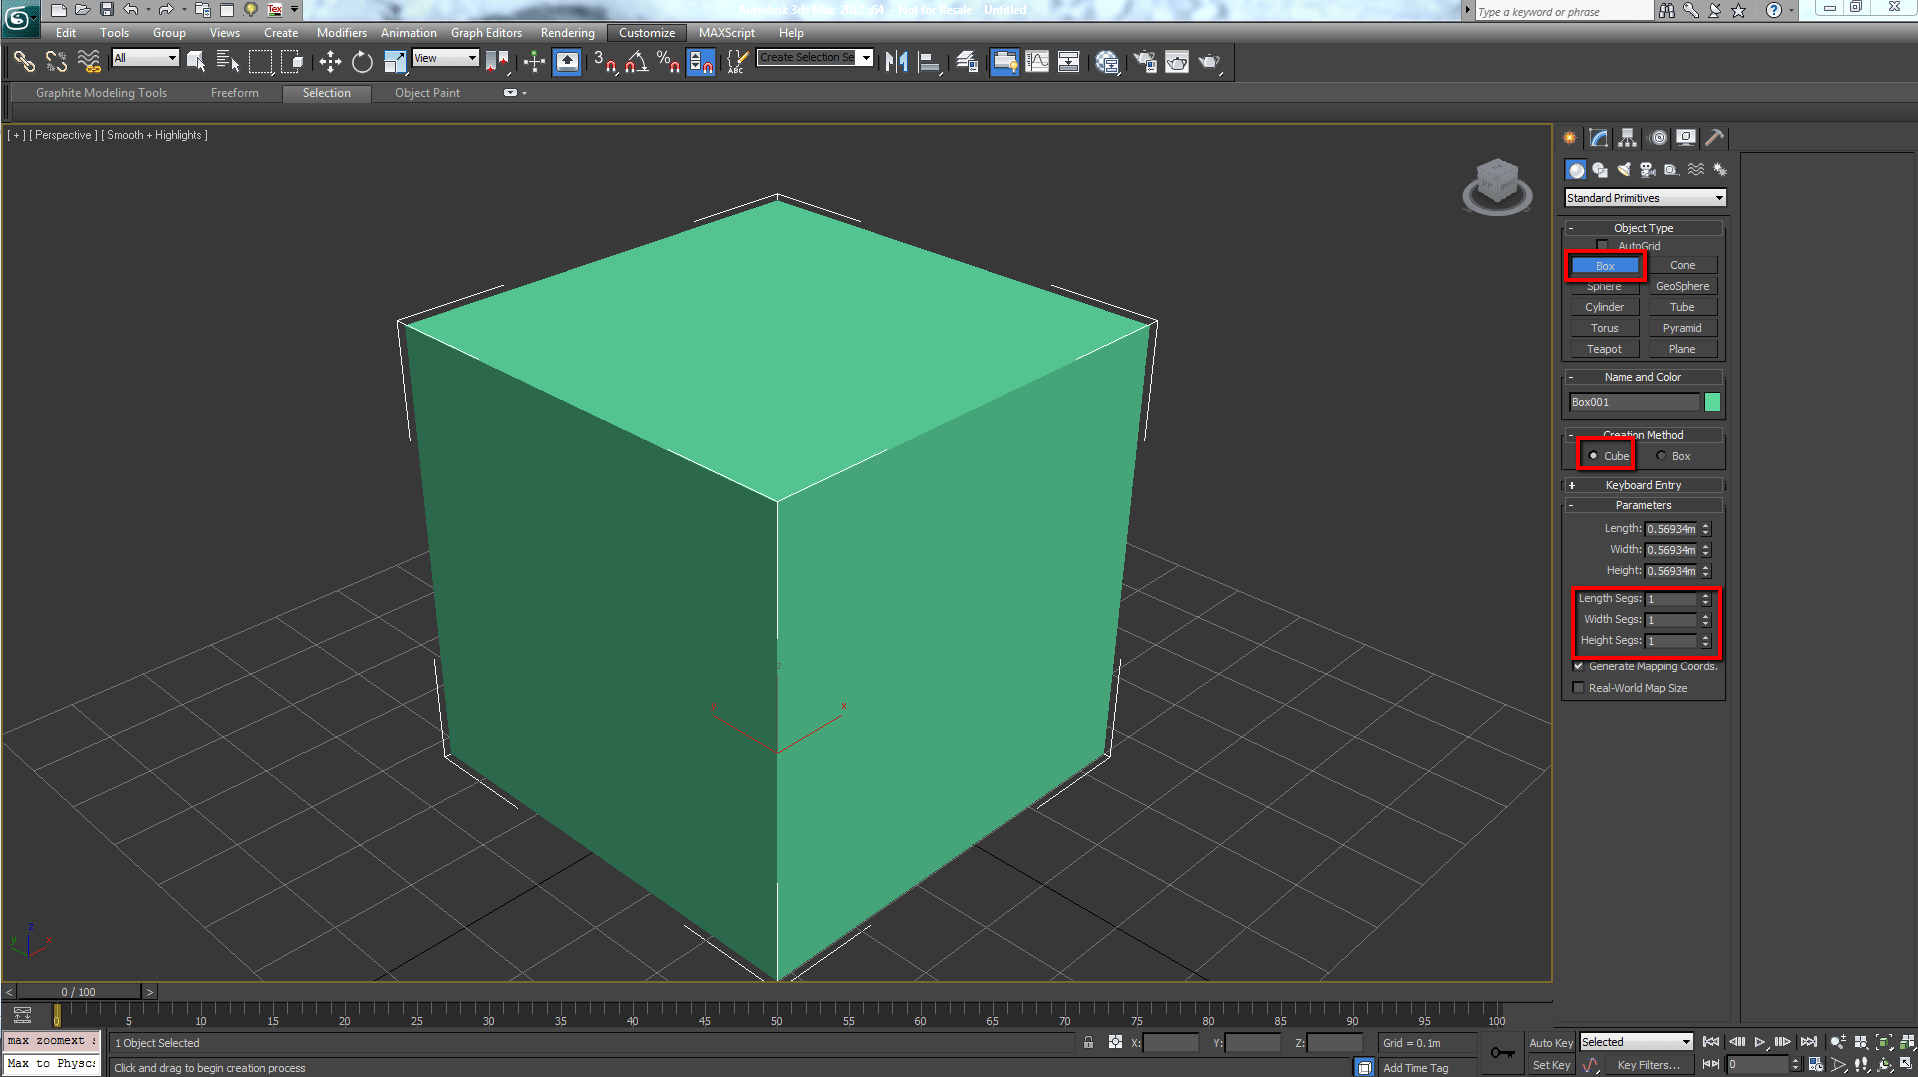Open Key Filters settings
Viewport: 1918px width, 1077px height.
[1651, 1064]
